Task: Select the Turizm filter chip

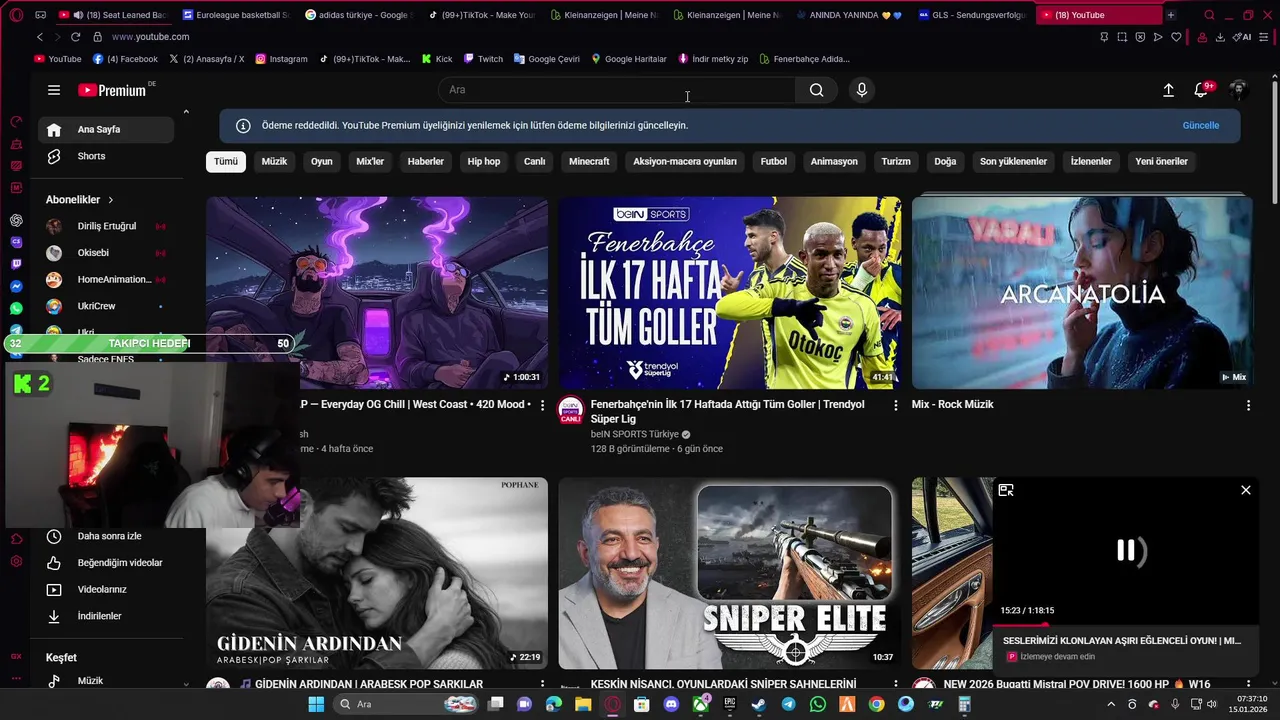Action: 896,162
